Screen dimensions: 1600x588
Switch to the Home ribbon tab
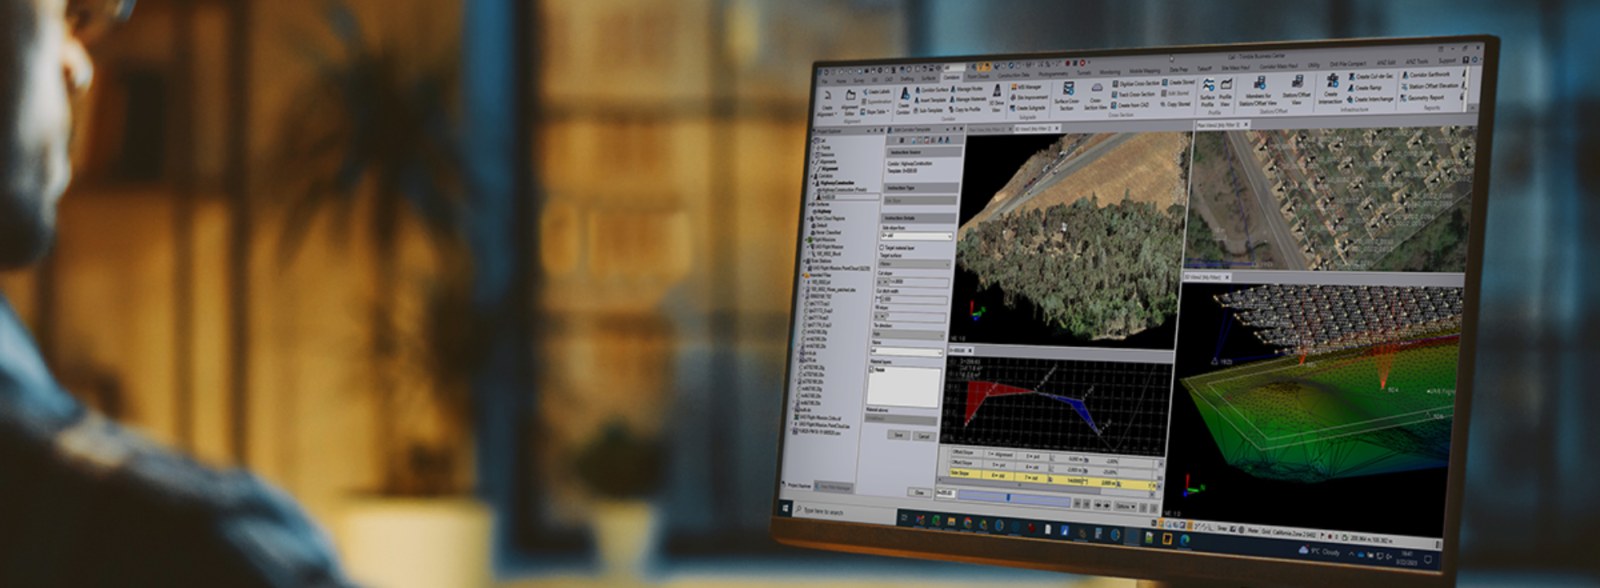click(841, 81)
